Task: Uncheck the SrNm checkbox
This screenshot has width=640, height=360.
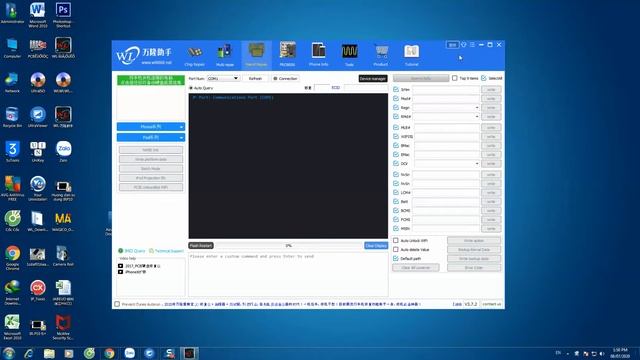Action: [396, 89]
